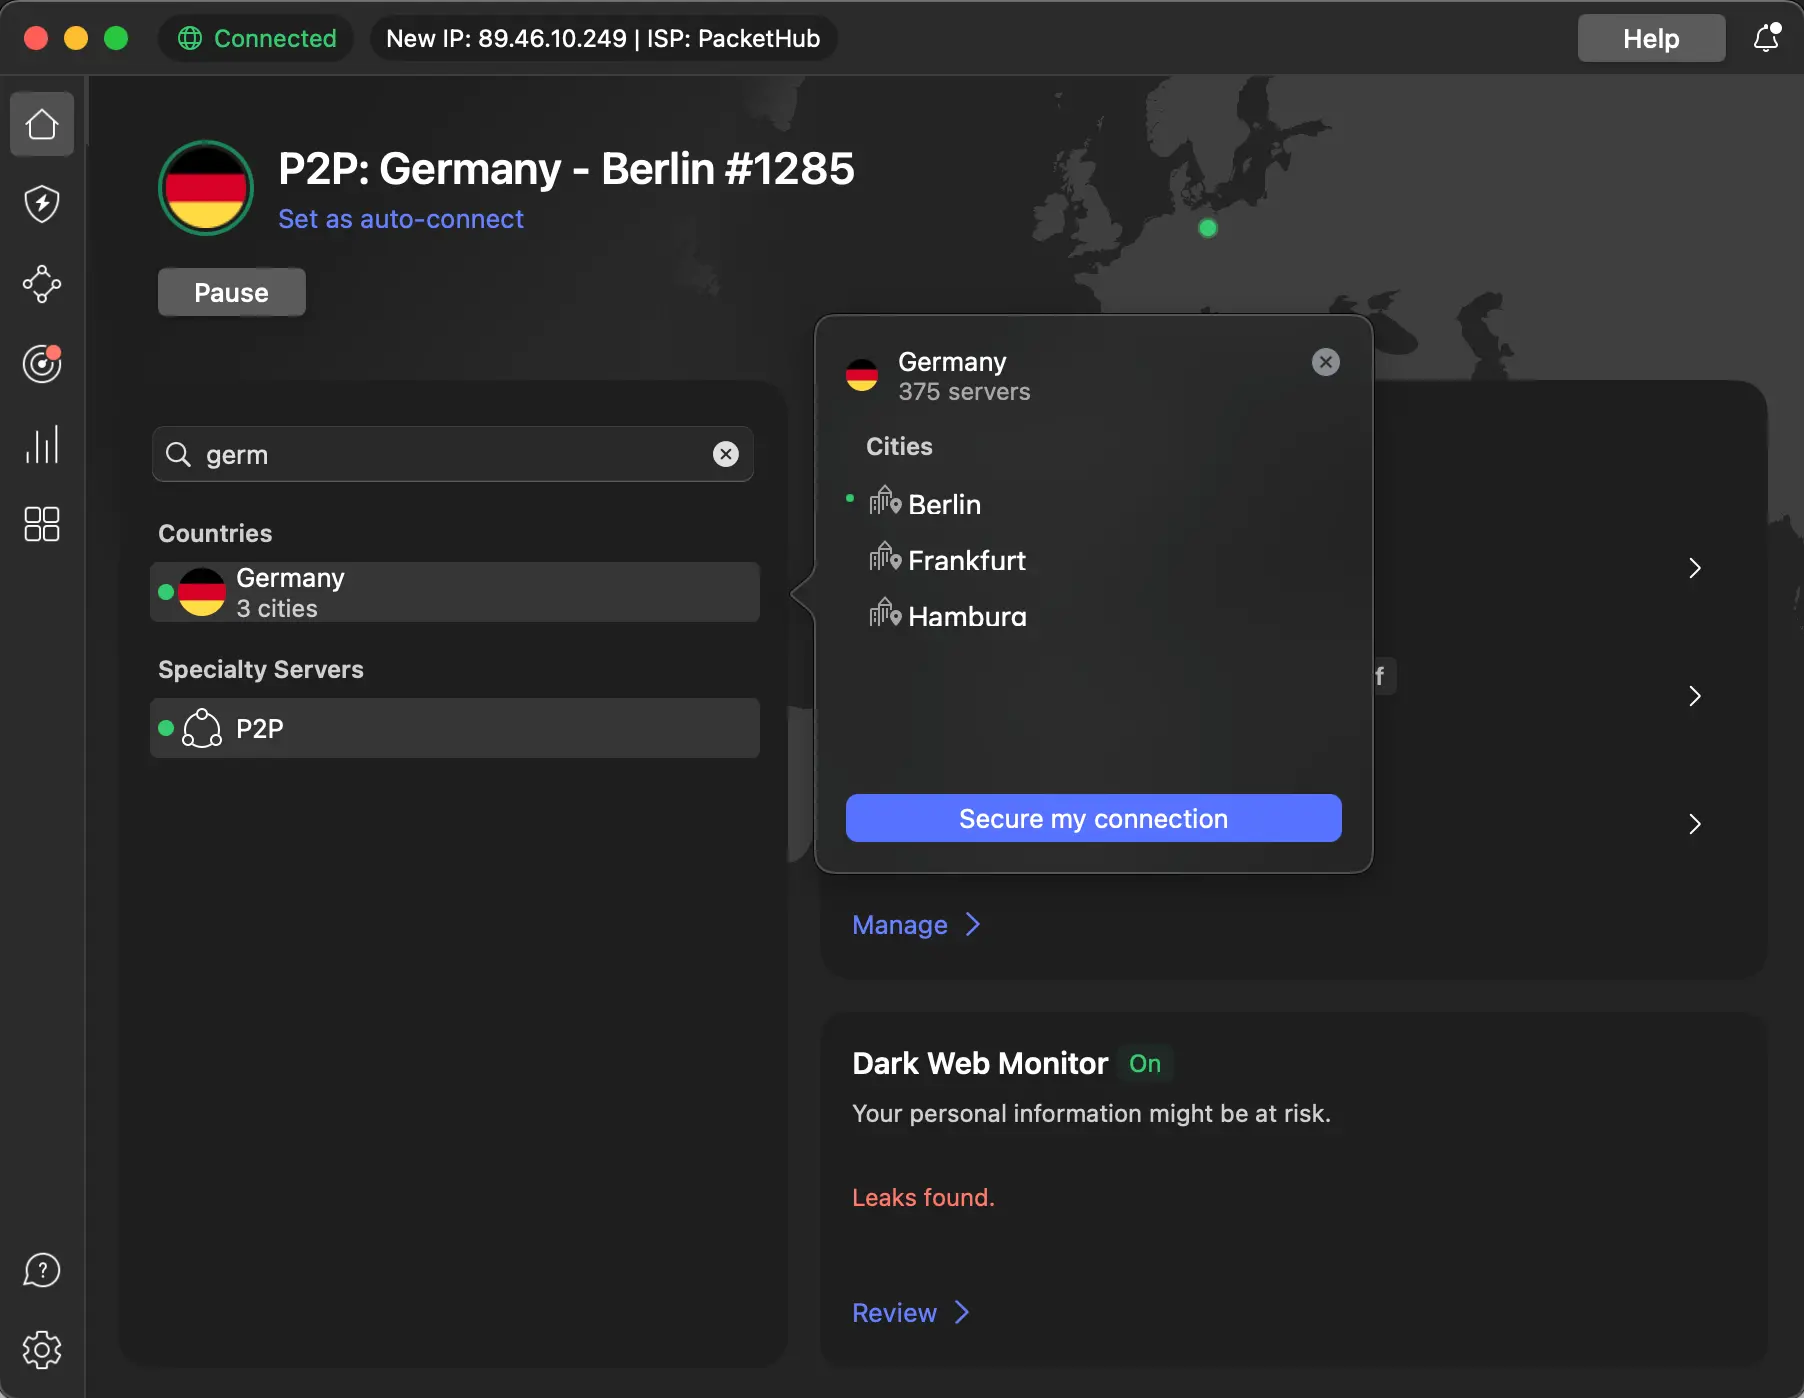
Task: Select Frankfurt city in the list
Action: [x=966, y=560]
